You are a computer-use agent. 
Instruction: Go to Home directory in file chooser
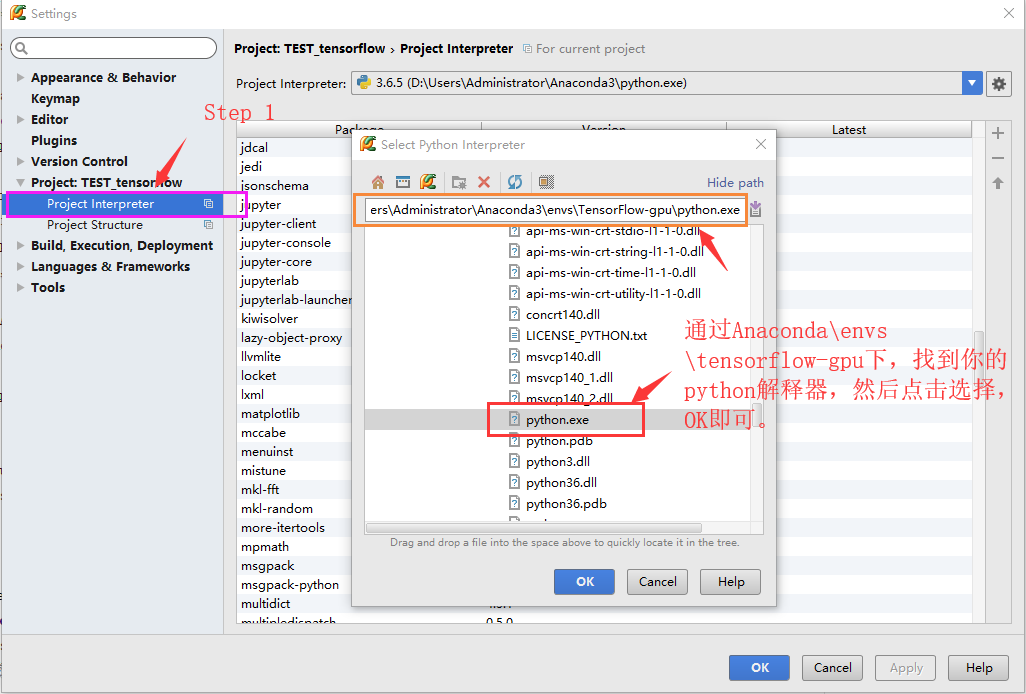(378, 182)
